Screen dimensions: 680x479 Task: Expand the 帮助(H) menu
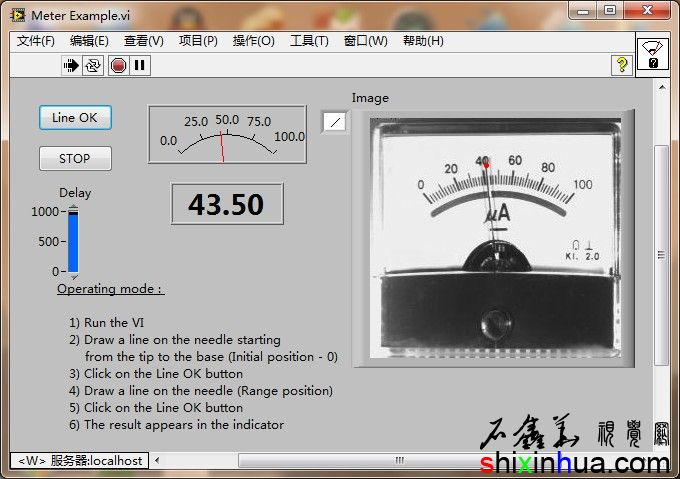click(423, 41)
